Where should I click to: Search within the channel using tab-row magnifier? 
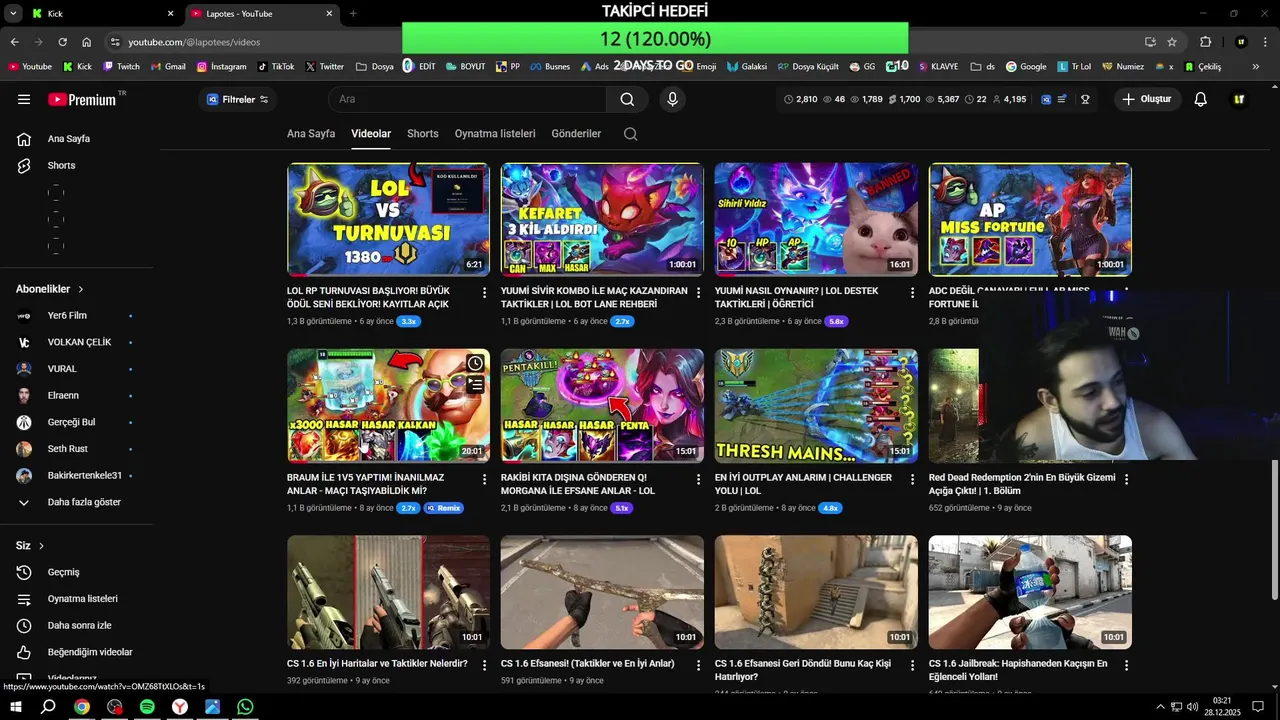(631, 134)
